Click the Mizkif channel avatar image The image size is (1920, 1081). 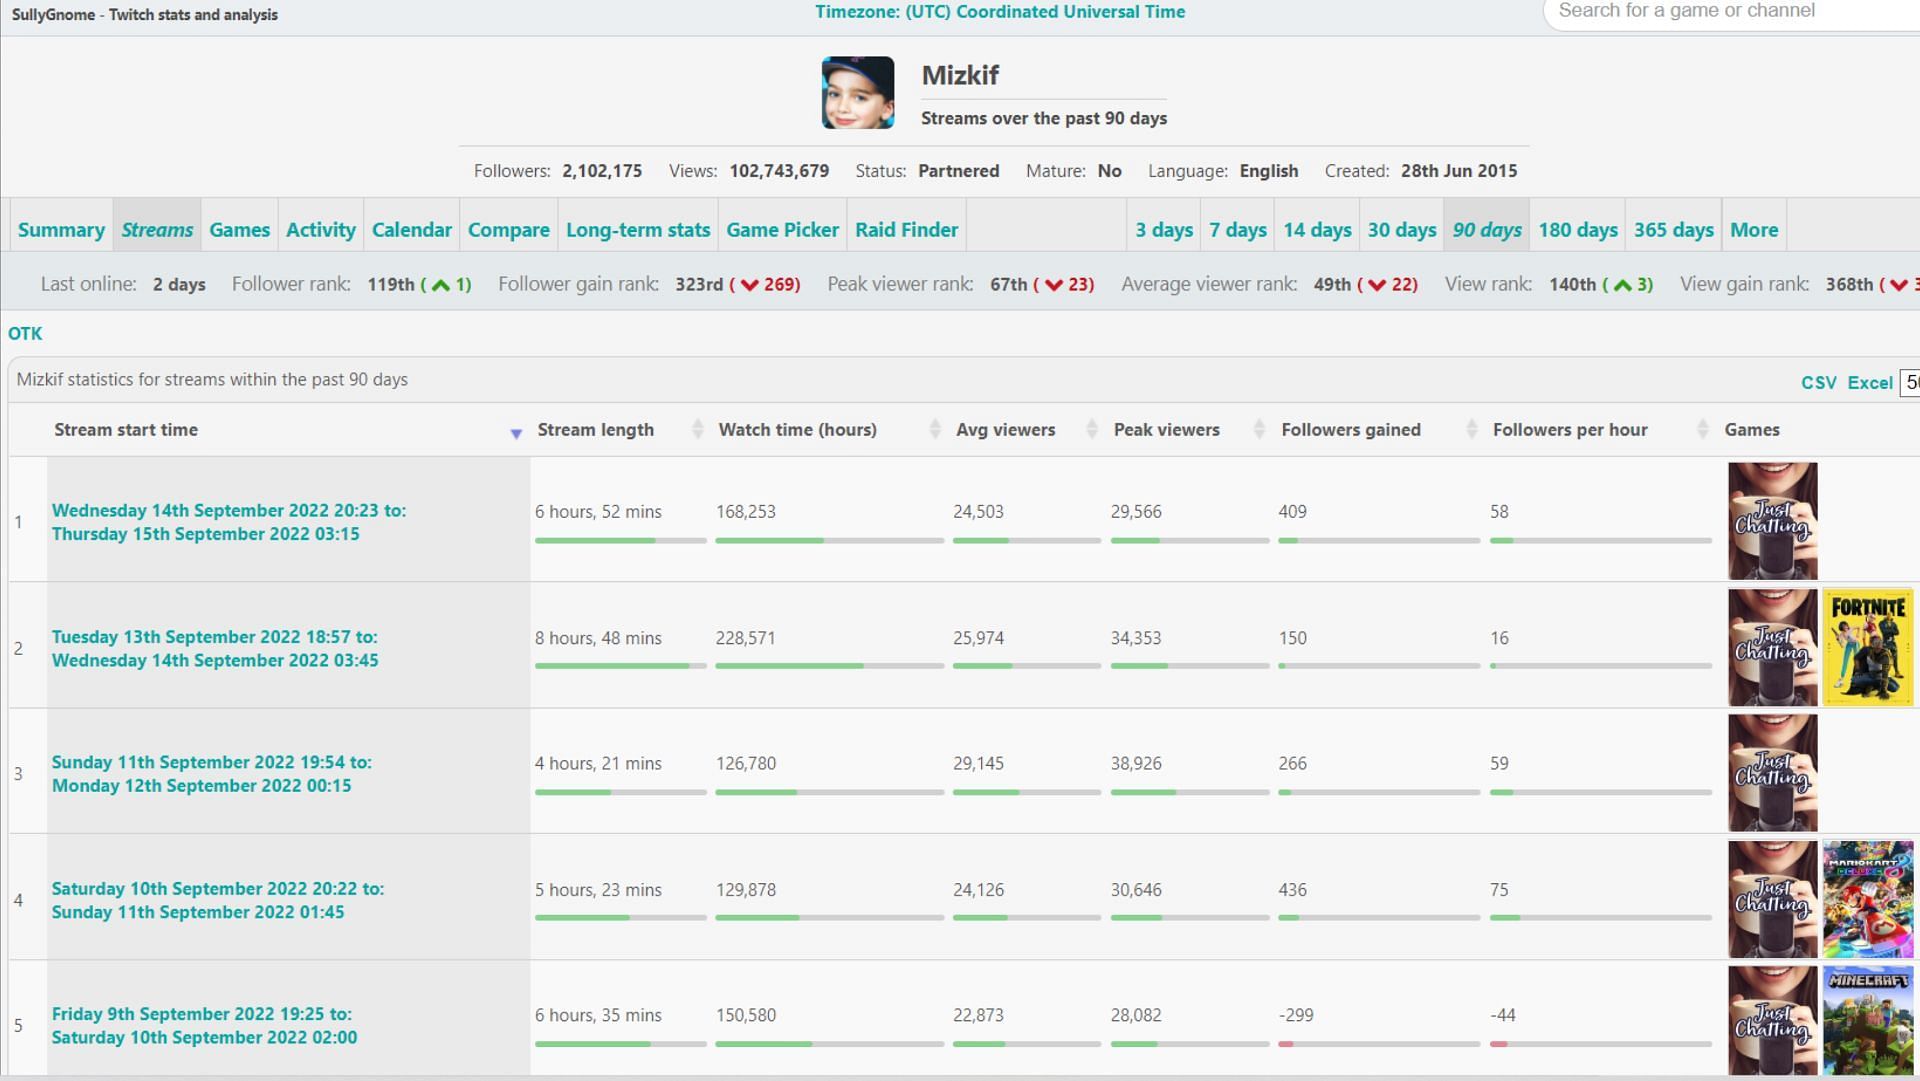click(857, 93)
